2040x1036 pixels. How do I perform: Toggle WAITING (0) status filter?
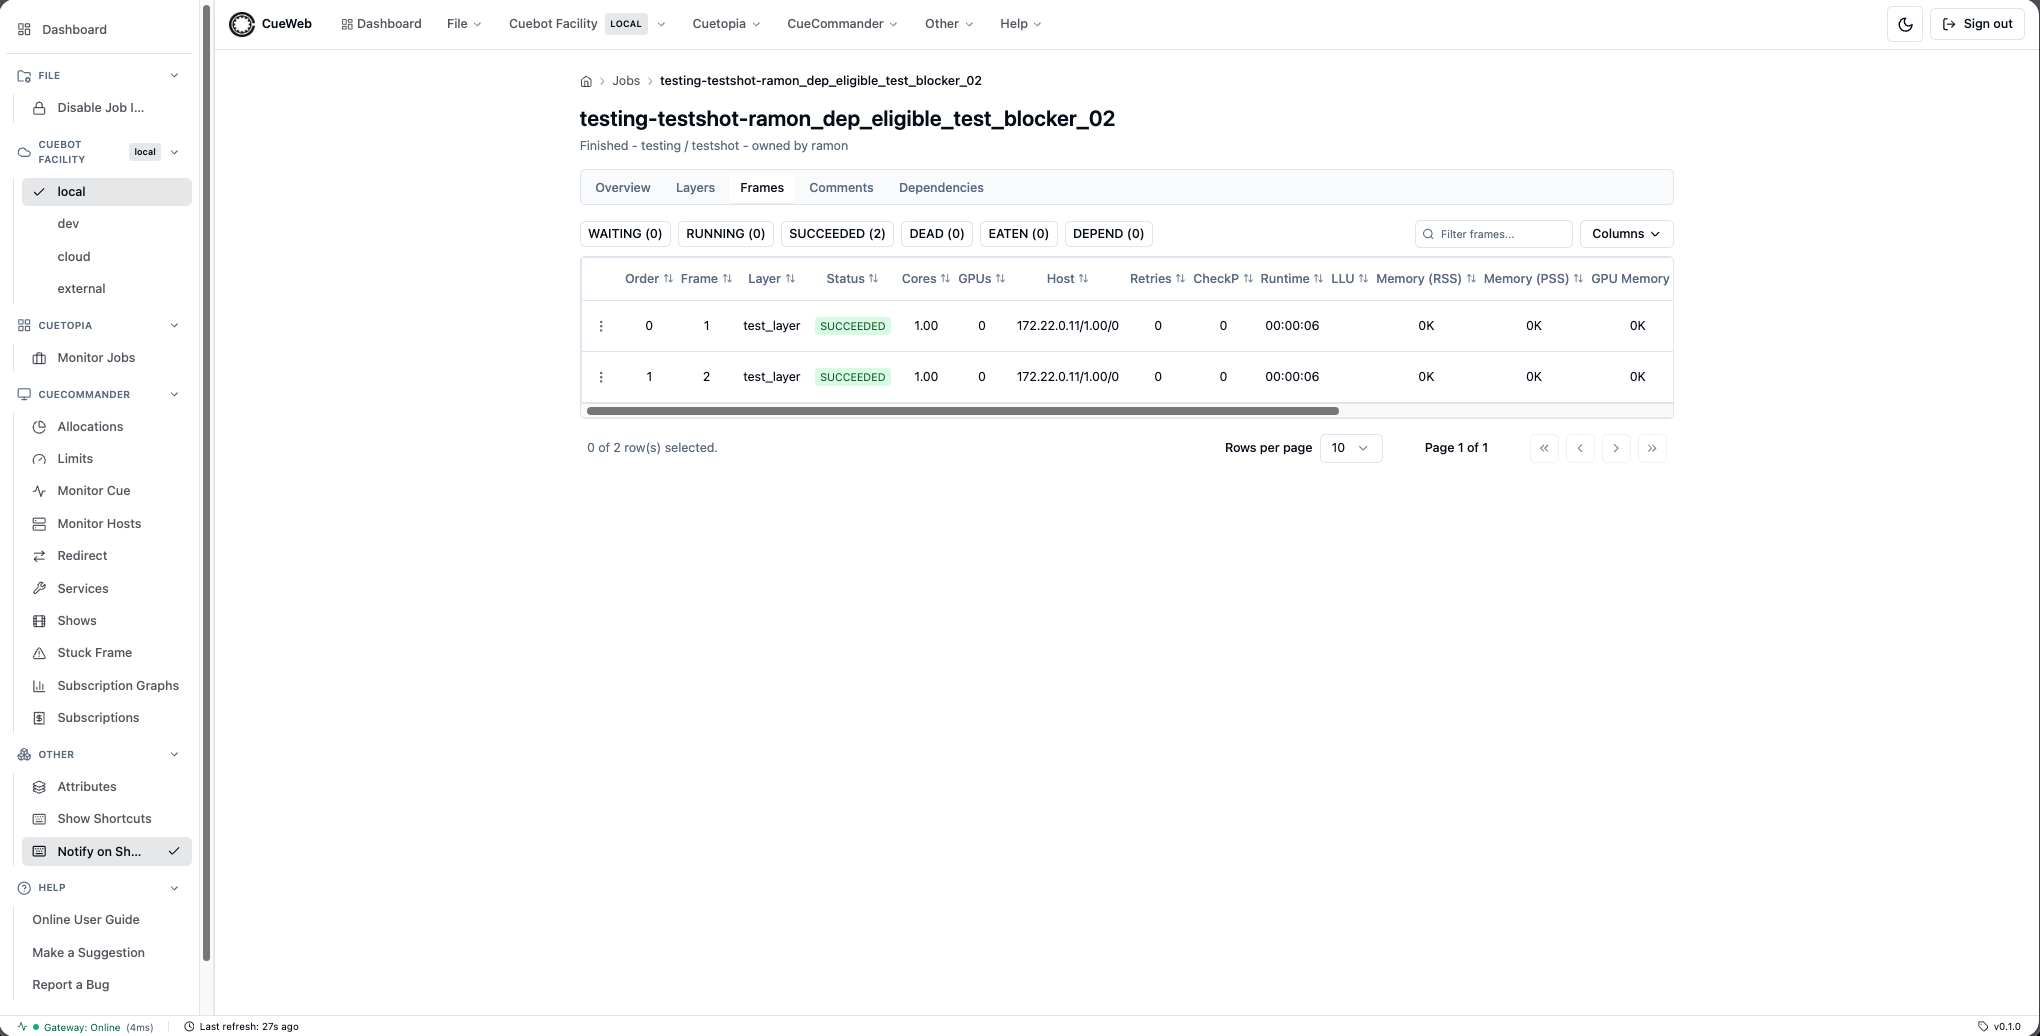(625, 234)
